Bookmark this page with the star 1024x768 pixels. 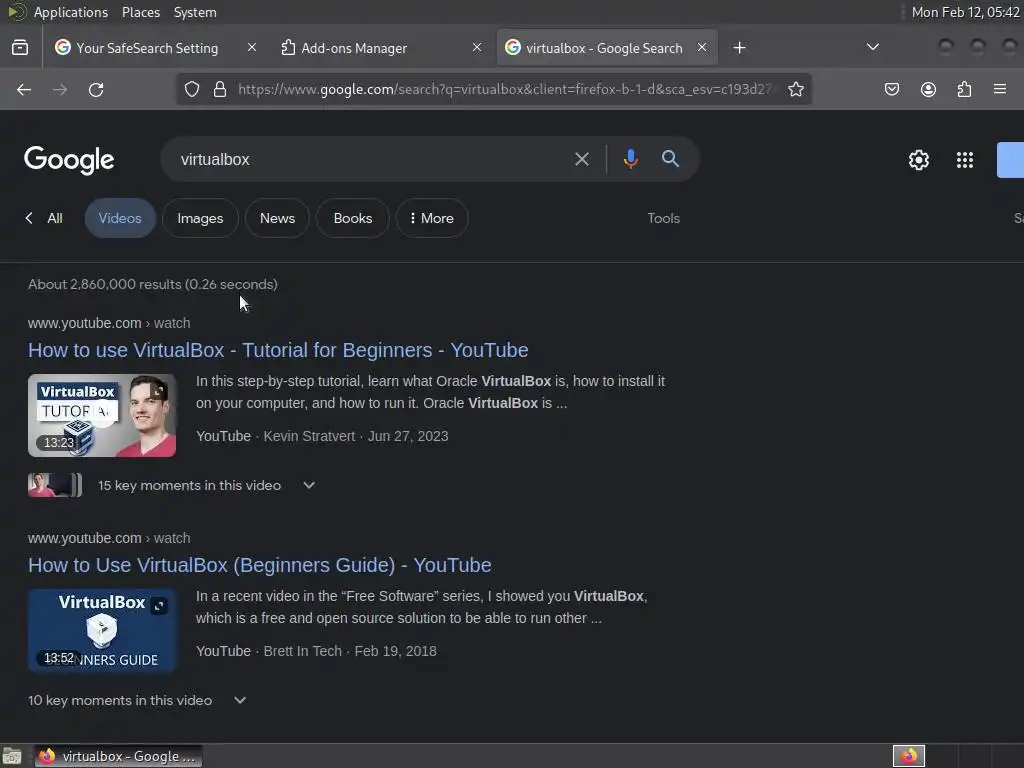795,89
